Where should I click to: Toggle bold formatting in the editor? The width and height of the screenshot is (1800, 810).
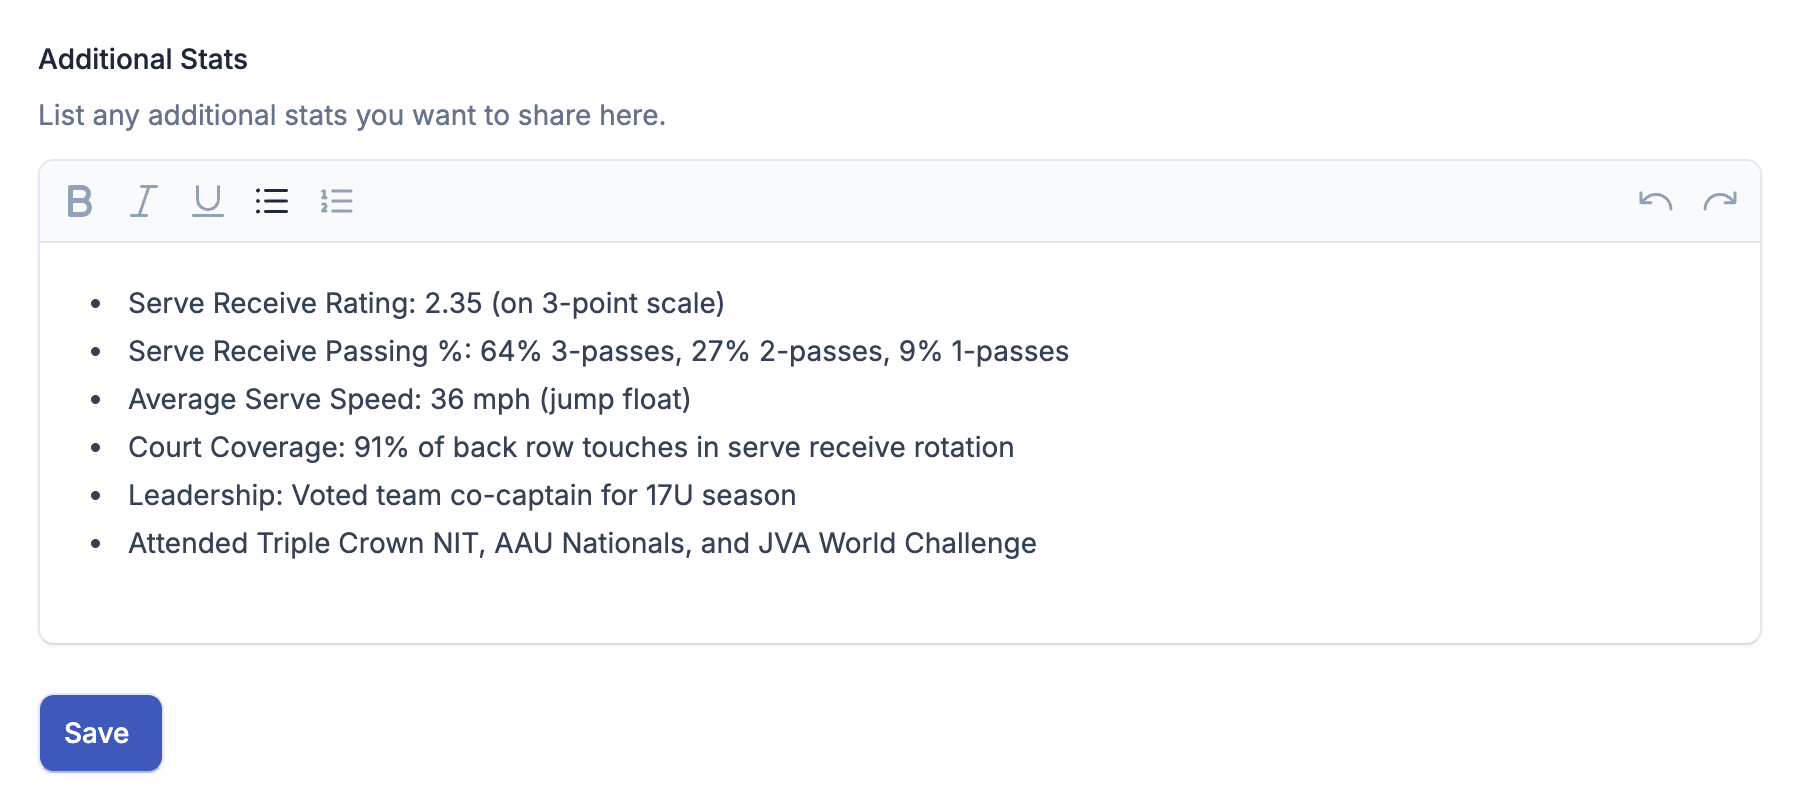pos(80,201)
